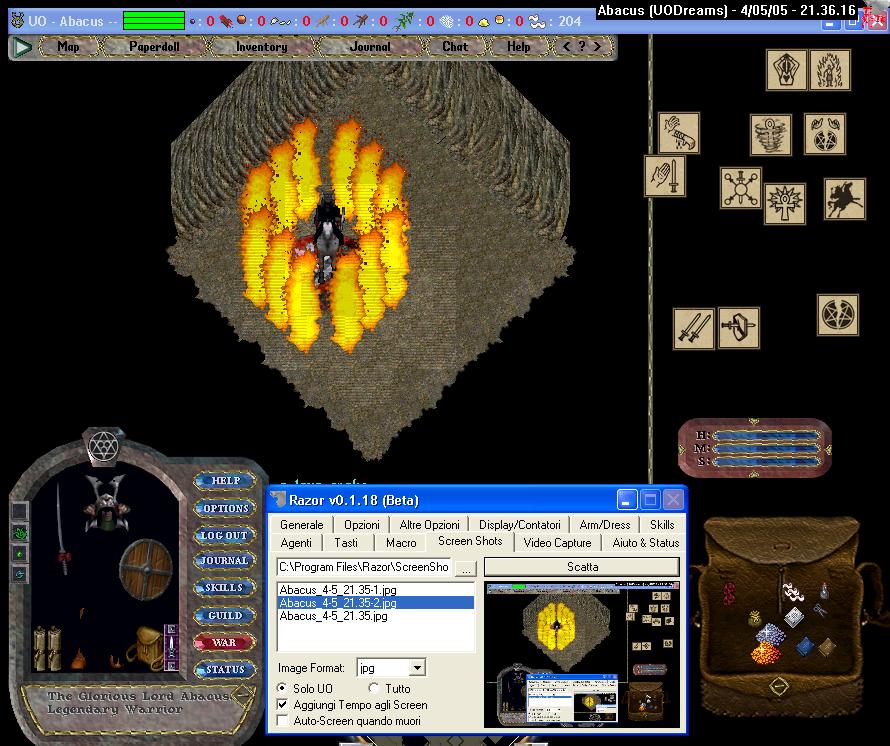This screenshot has width=890, height=746.
Task: Click the SKILLS button on paperdoll
Action: 224,588
